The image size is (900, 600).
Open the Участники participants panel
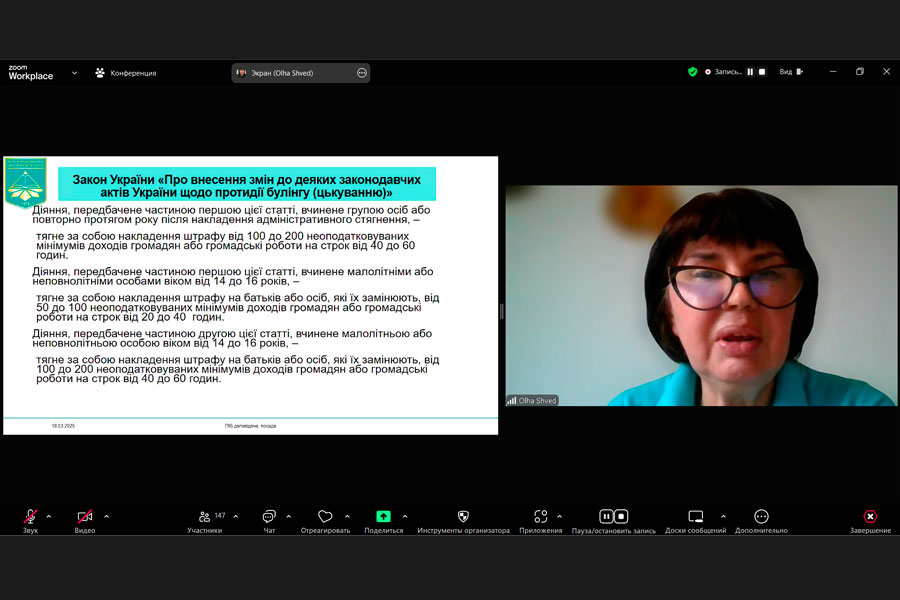click(x=205, y=517)
